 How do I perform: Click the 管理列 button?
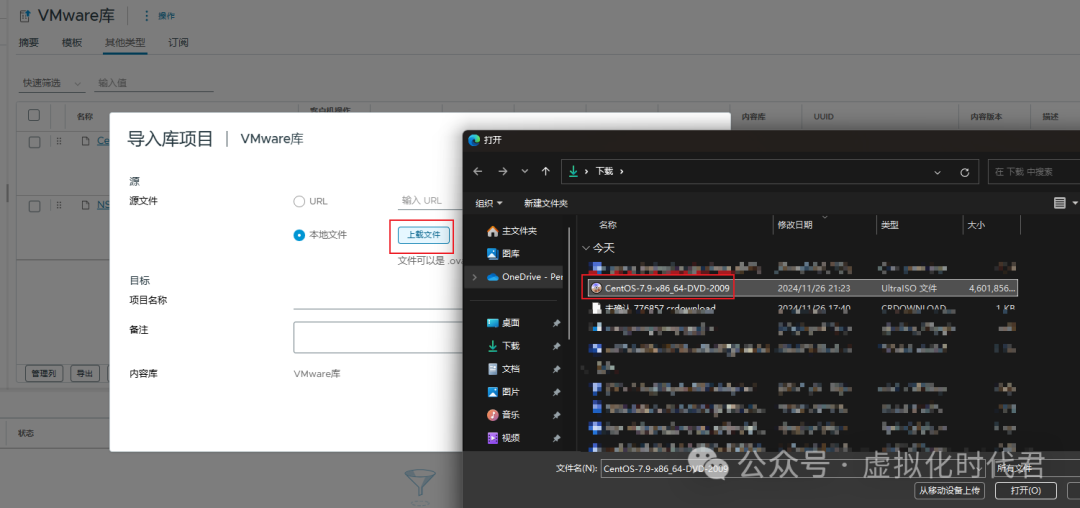[x=44, y=374]
